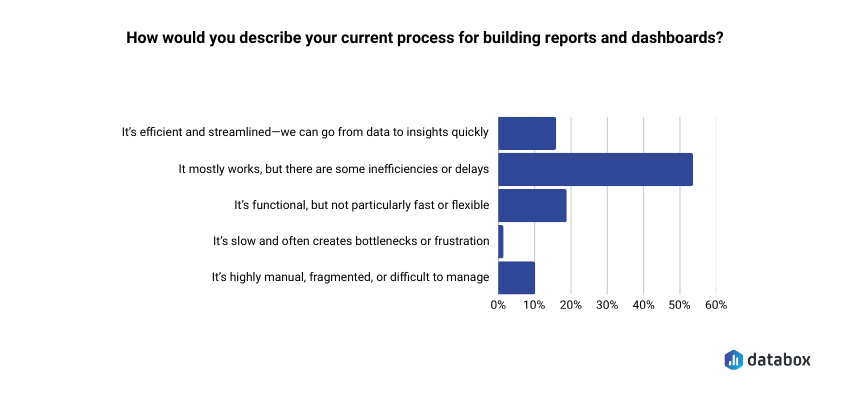Click the databox brand name text

pos(777,359)
